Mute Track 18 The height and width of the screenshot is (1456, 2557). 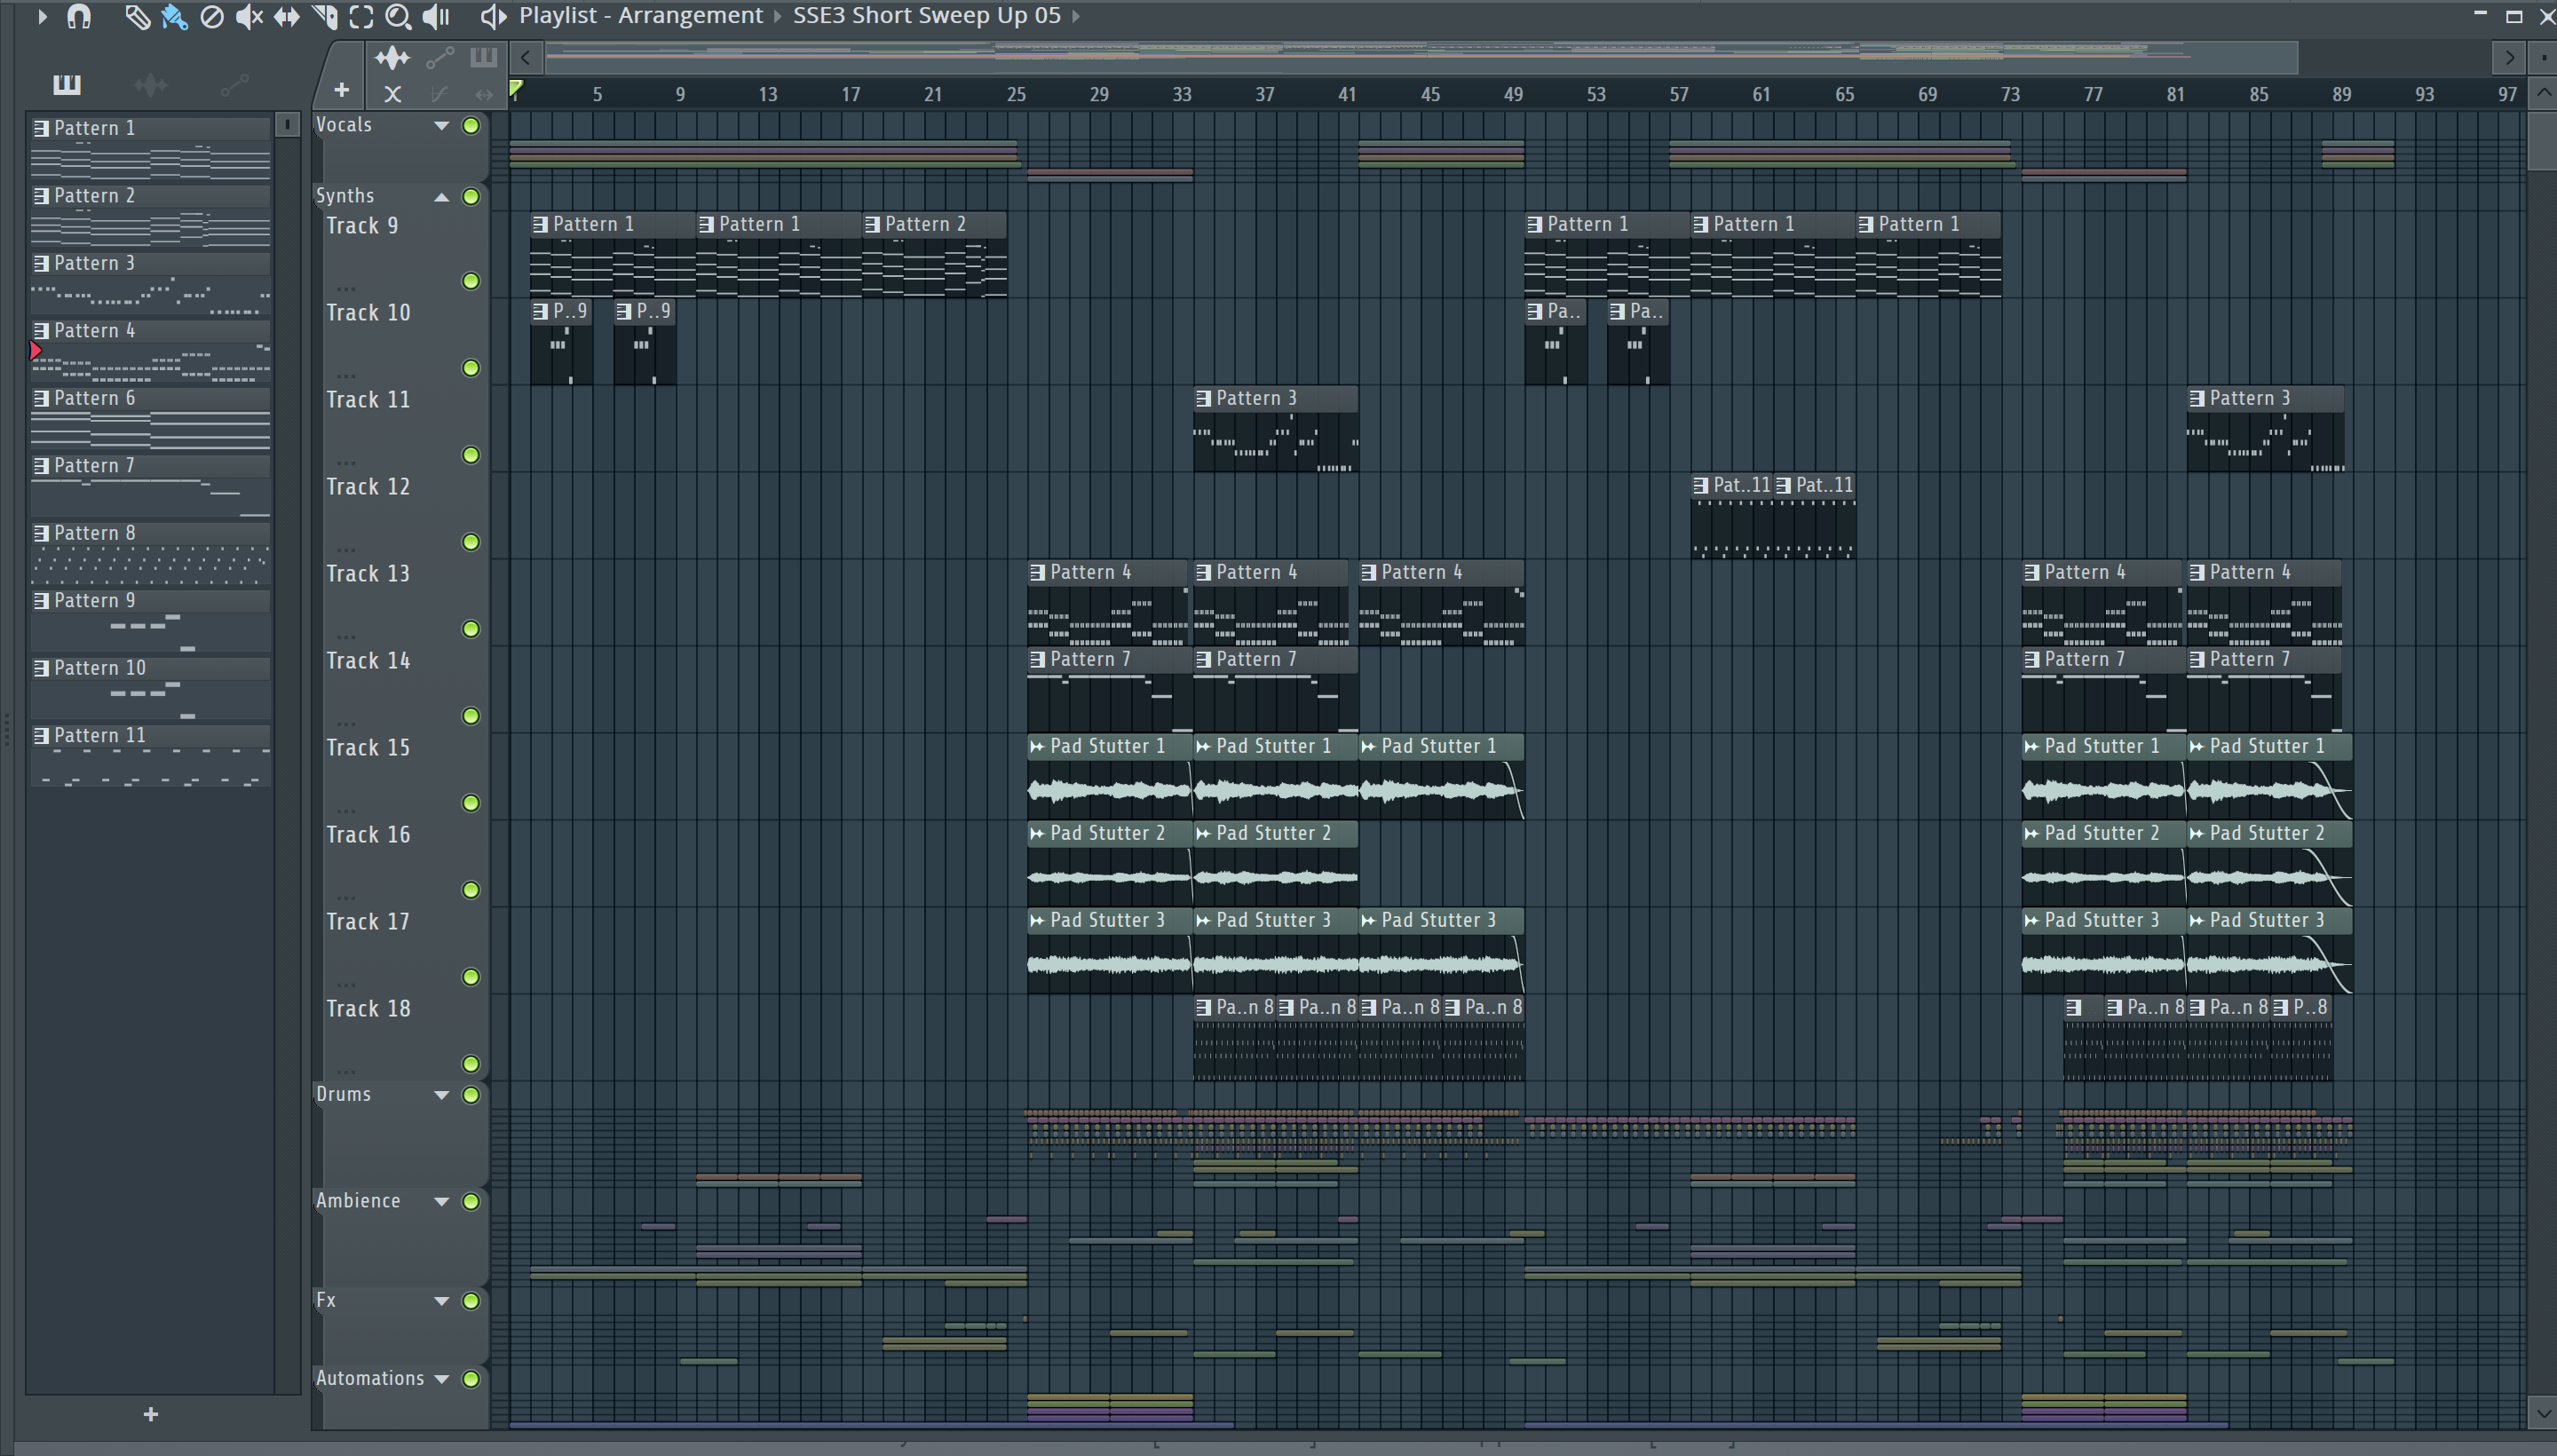tap(471, 1064)
